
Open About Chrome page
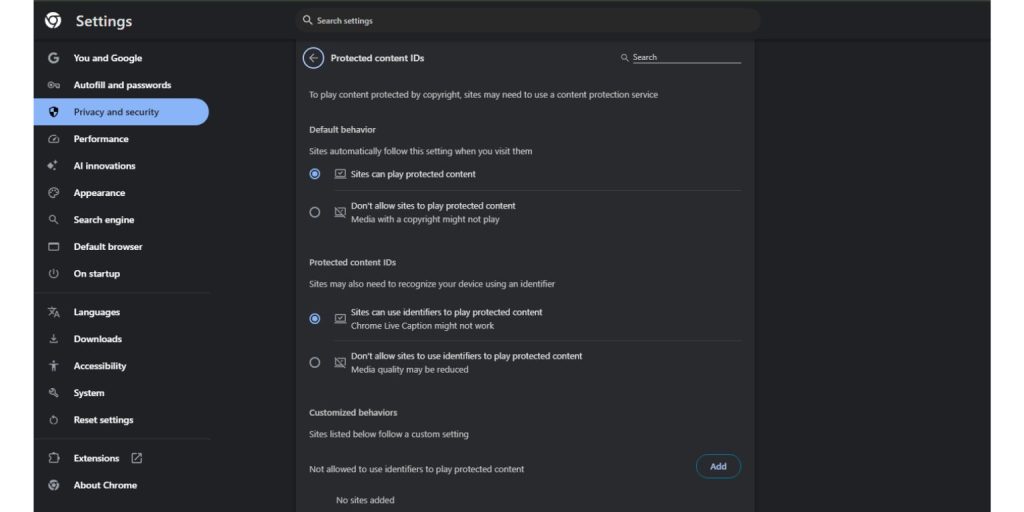pos(105,485)
